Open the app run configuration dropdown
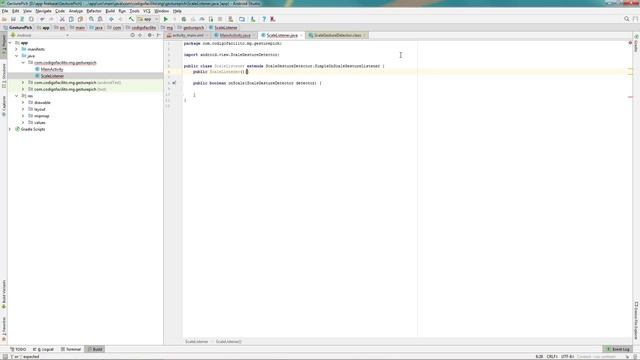Image resolution: width=640 pixels, height=360 pixels. [148, 19]
